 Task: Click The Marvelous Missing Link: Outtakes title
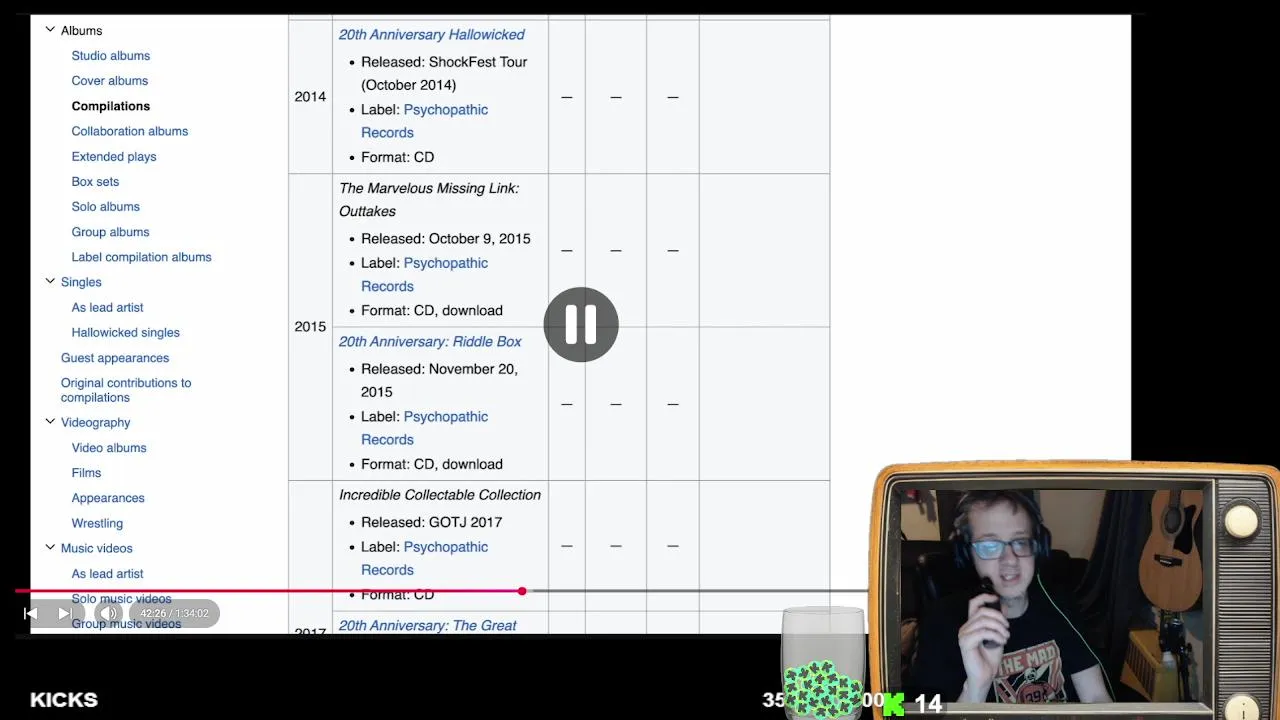coord(429,200)
